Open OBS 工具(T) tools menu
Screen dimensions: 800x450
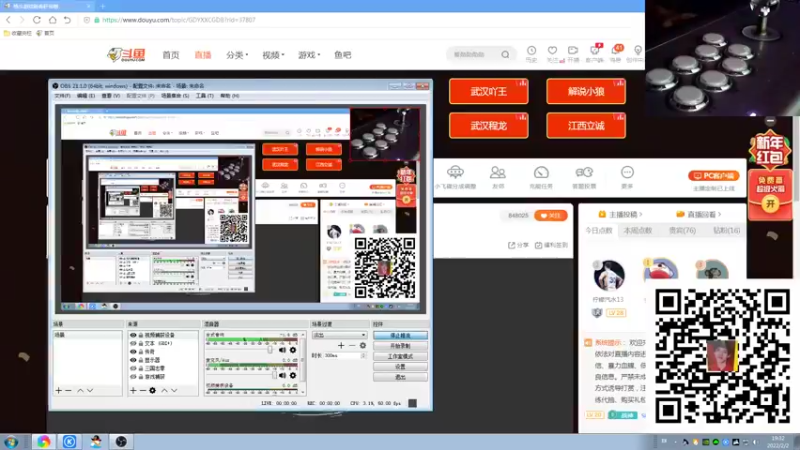[205, 96]
